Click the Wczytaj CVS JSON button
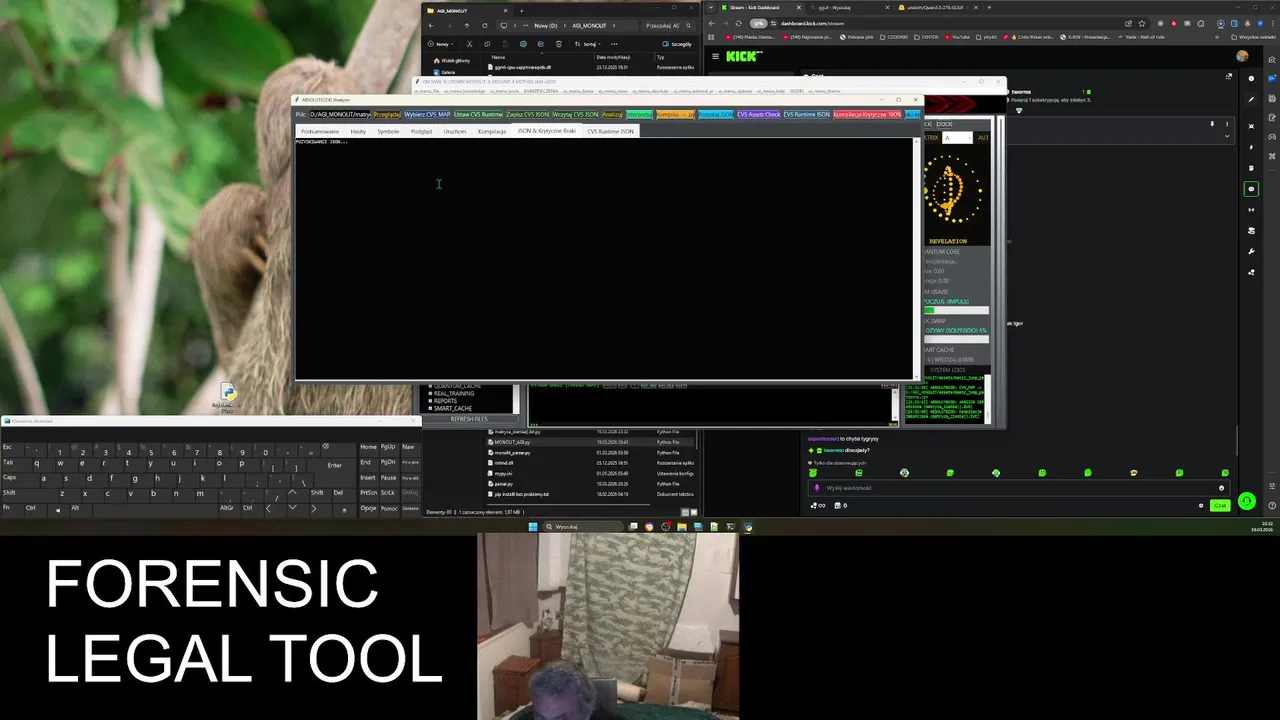1280x720 pixels. click(575, 114)
